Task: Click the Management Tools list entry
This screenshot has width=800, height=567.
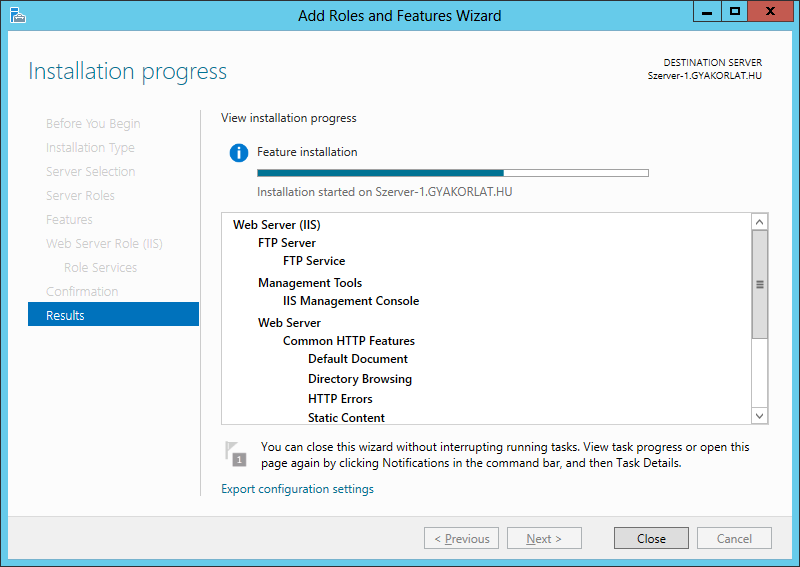Action: (310, 283)
